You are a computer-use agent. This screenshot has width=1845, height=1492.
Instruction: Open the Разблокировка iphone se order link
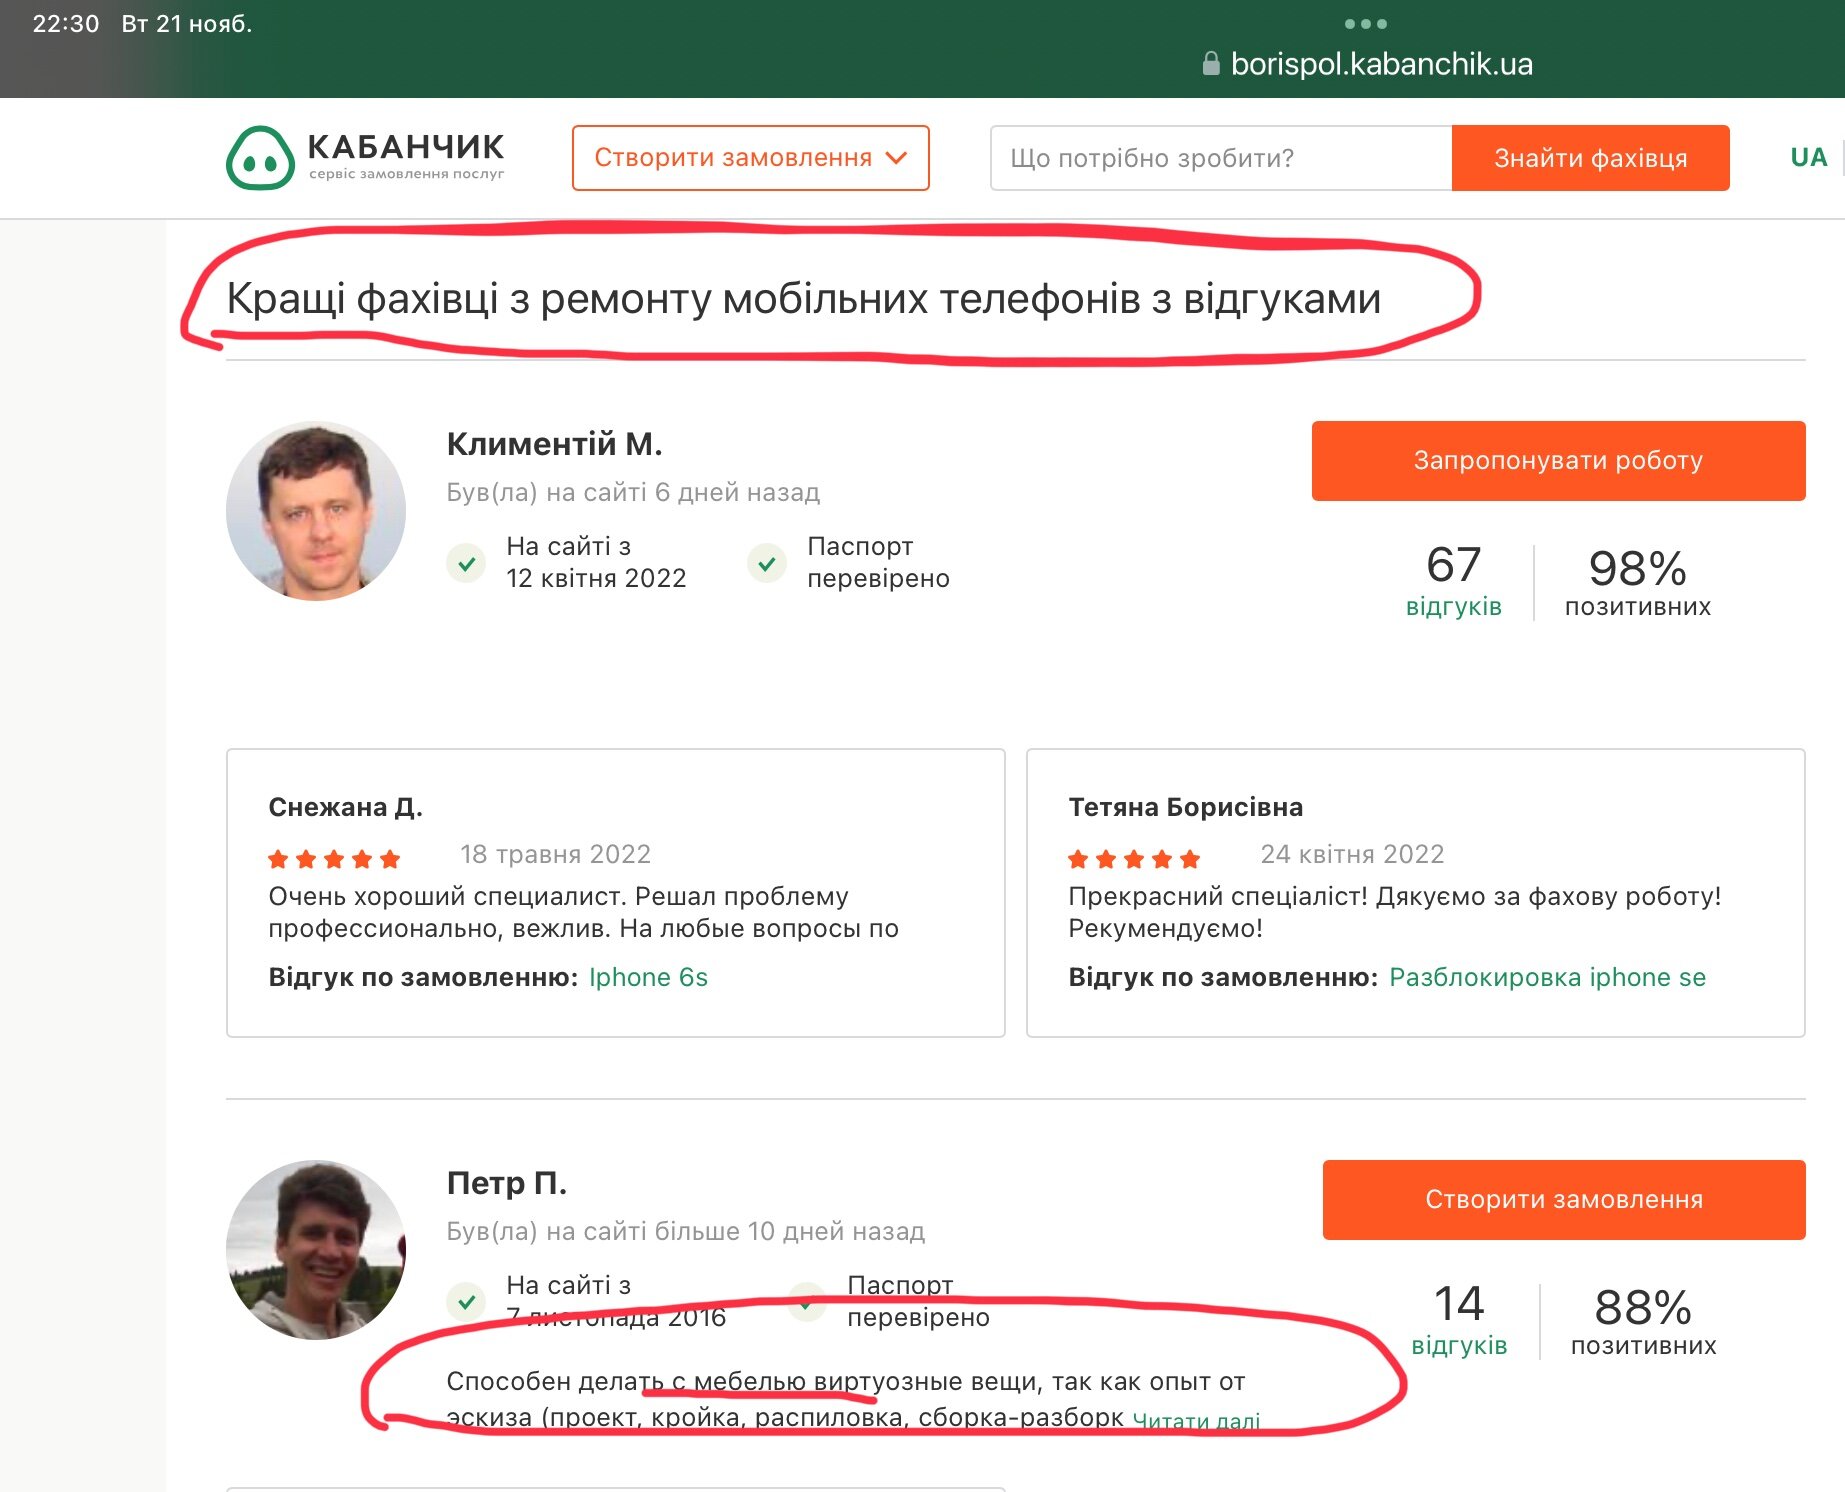[1547, 977]
